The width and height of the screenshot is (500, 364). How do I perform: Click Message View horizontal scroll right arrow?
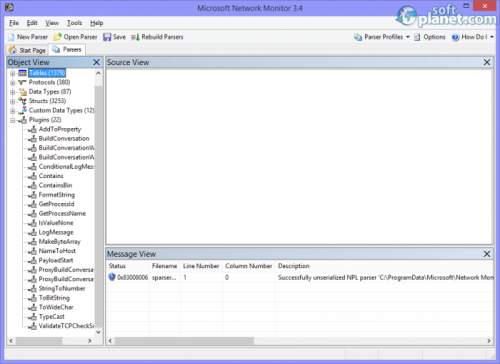[489, 341]
